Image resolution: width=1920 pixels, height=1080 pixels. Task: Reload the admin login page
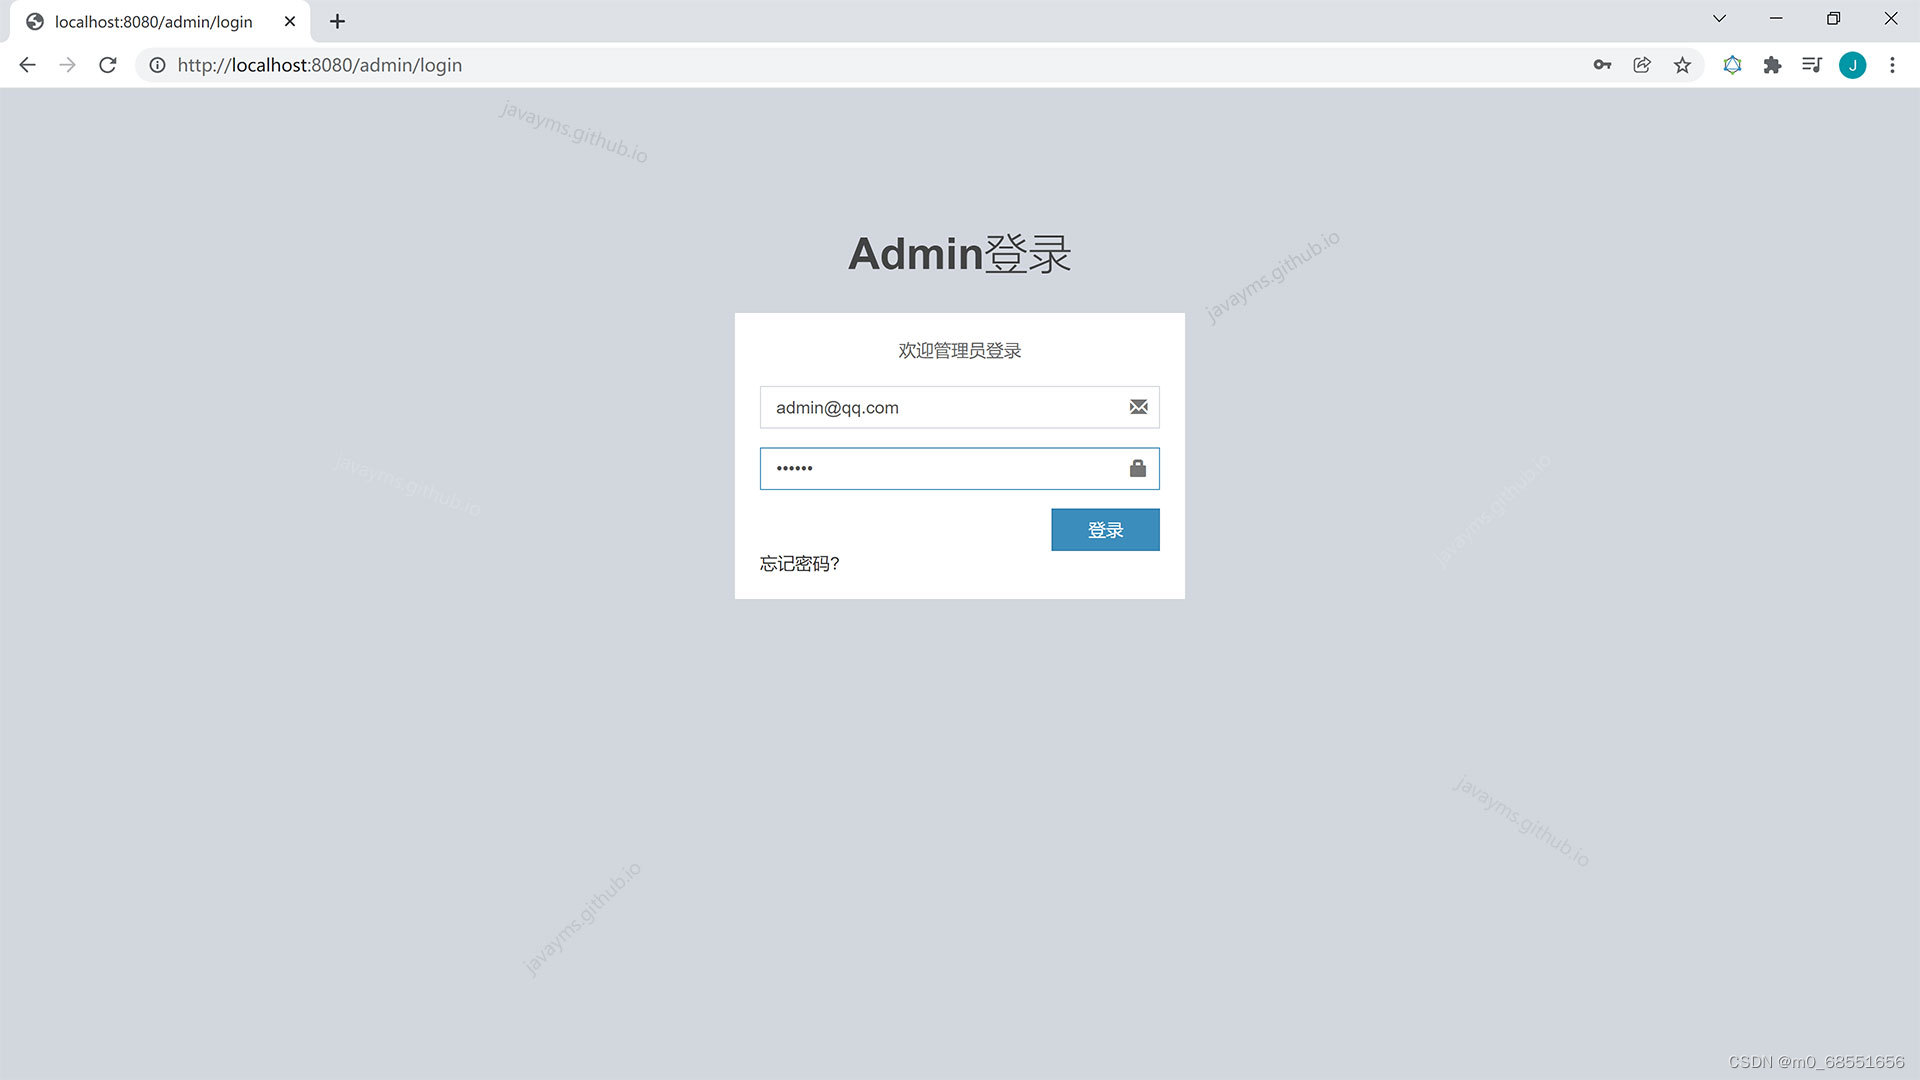(108, 65)
